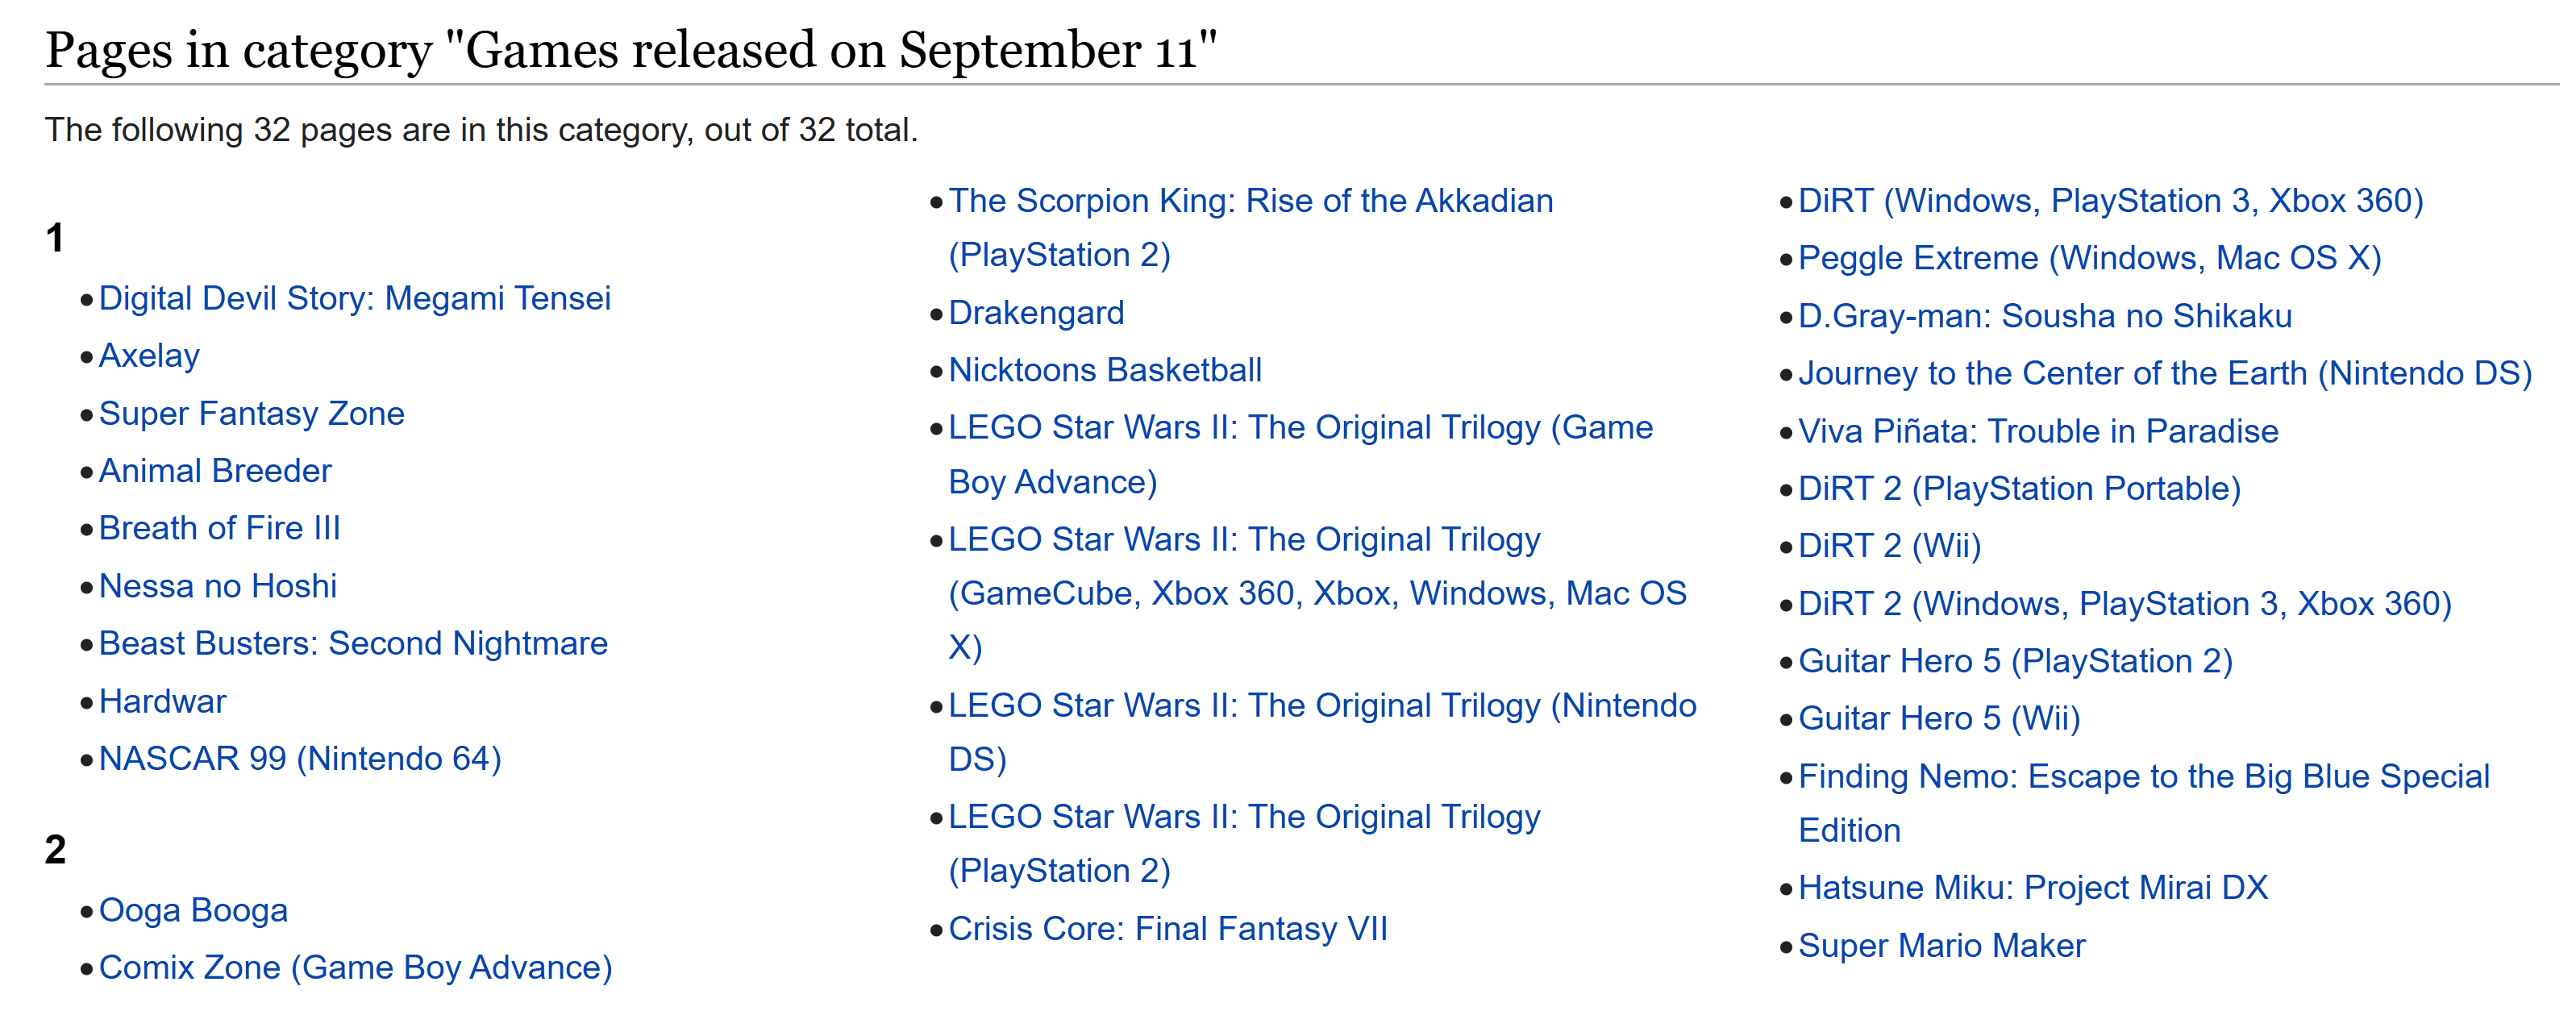Screen dimensions: 2576x1011
Task: Go to Super Mario Maker article
Action: 1941,945
